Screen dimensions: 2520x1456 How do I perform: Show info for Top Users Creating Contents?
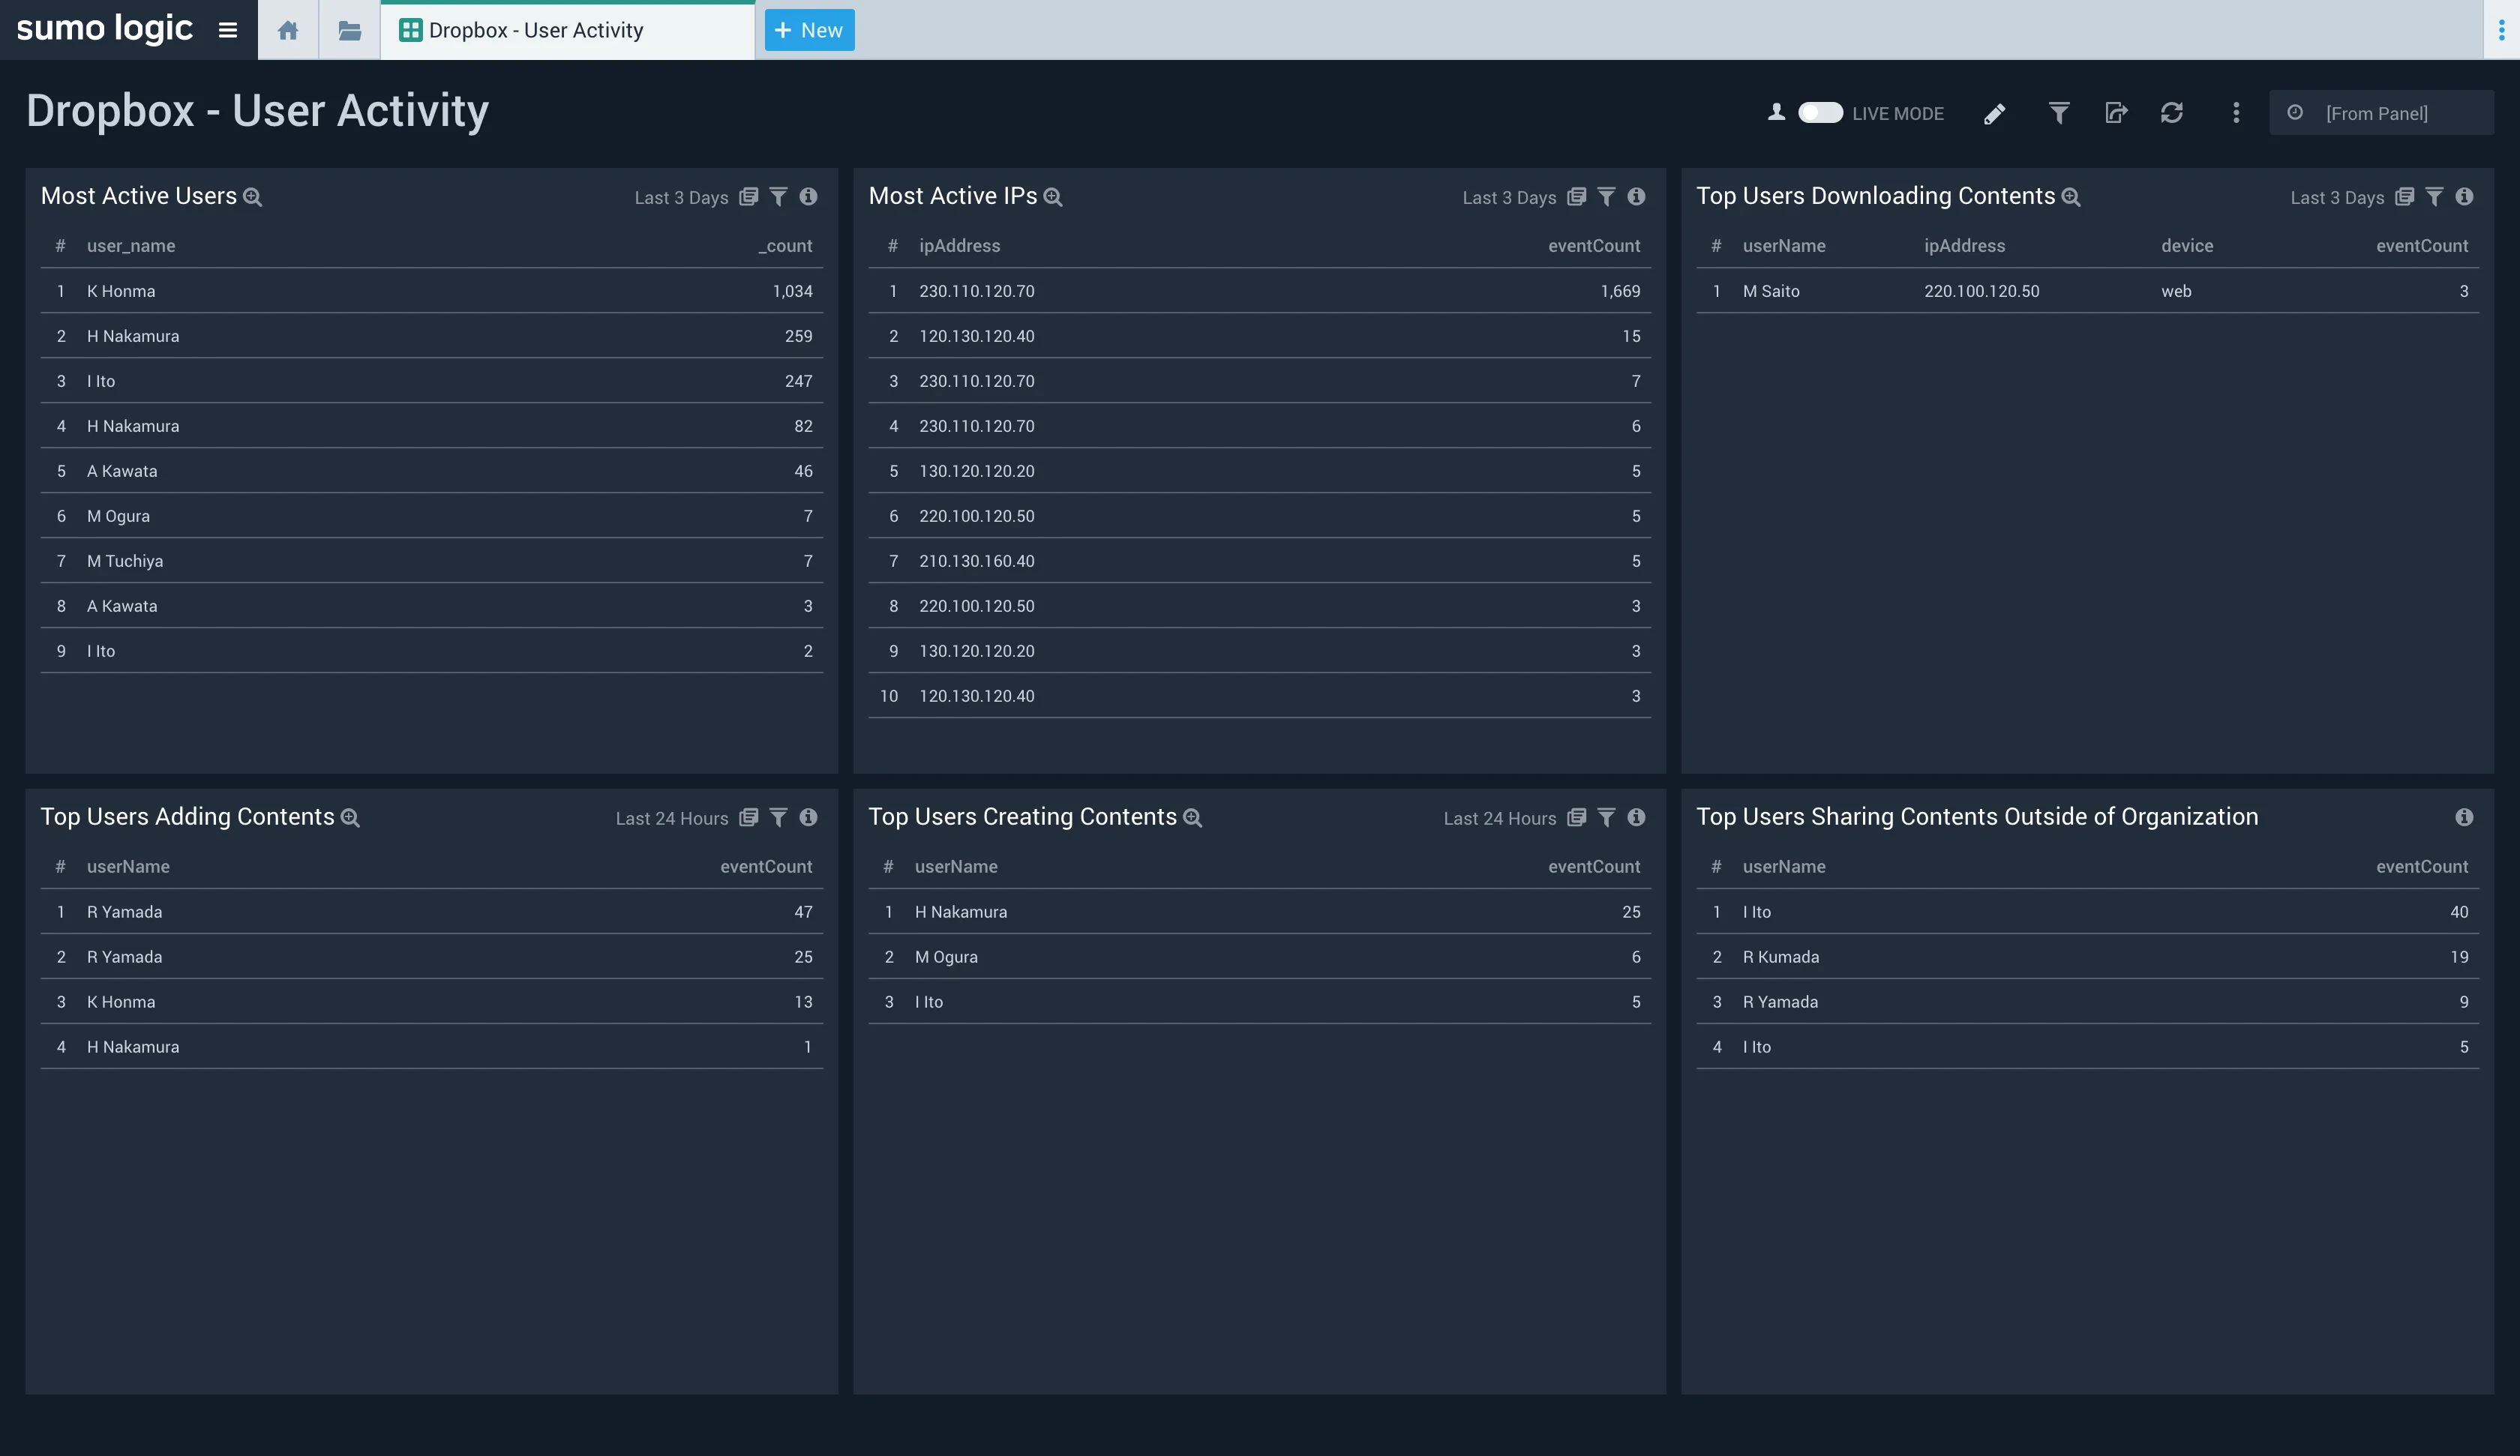[1636, 818]
